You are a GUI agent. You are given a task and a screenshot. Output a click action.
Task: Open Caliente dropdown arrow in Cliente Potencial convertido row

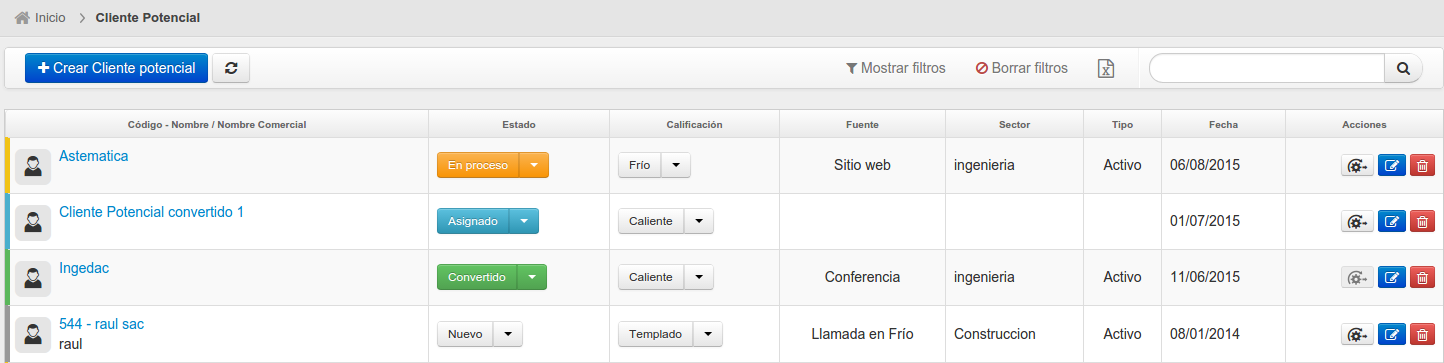click(x=699, y=222)
